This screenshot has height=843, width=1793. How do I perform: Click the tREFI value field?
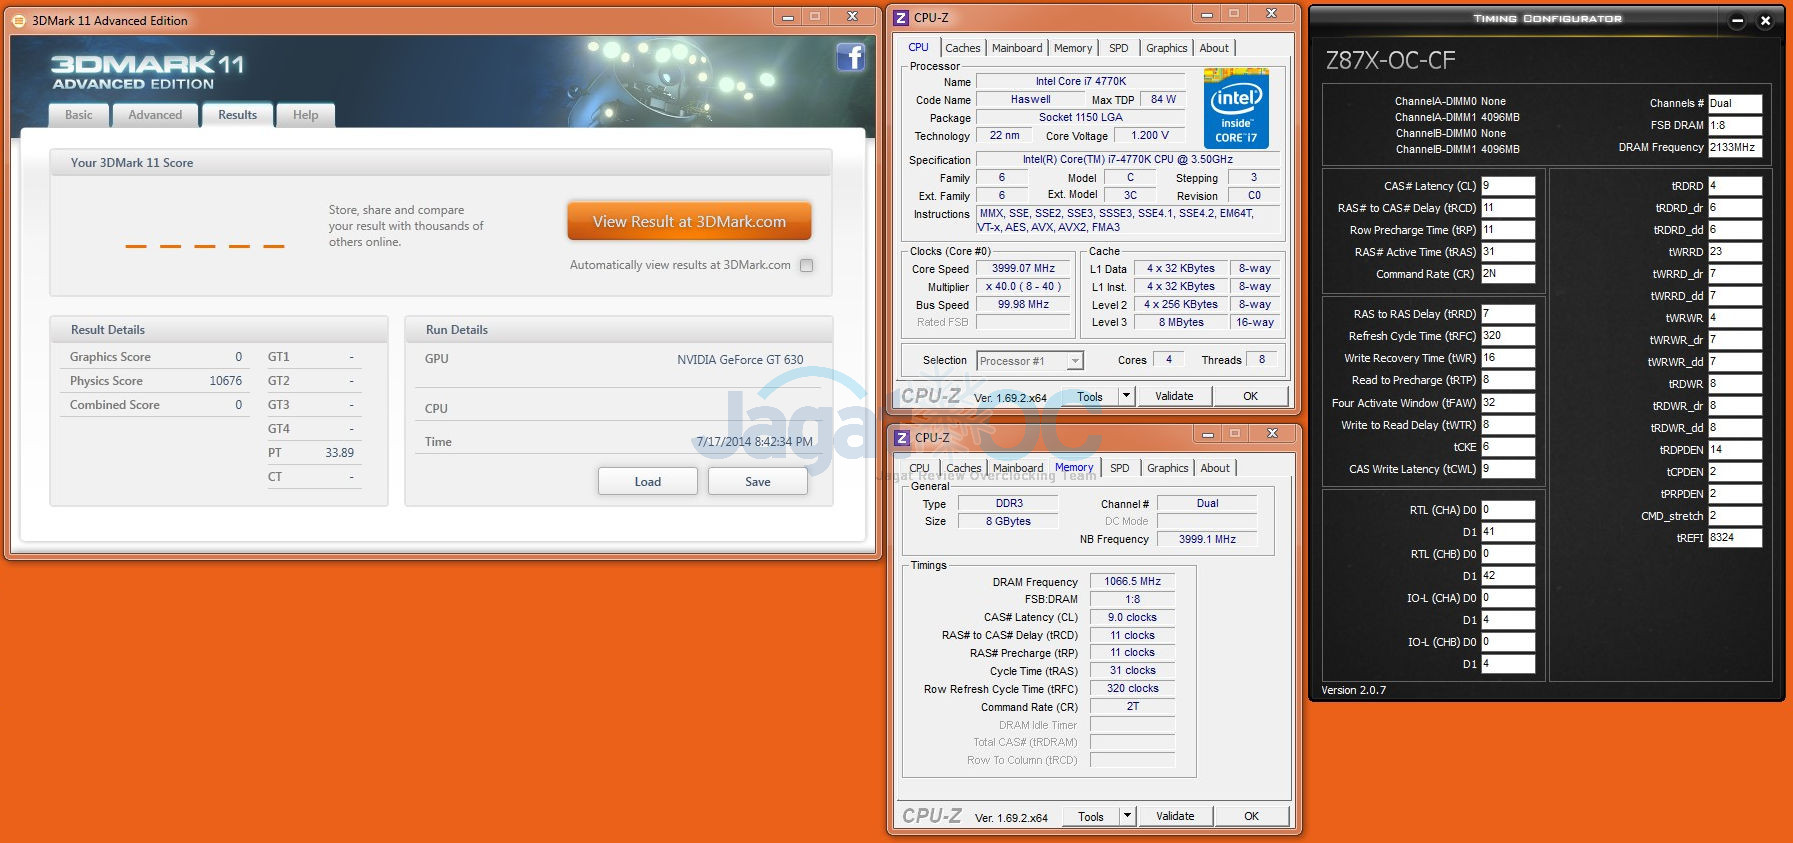pos(1734,538)
